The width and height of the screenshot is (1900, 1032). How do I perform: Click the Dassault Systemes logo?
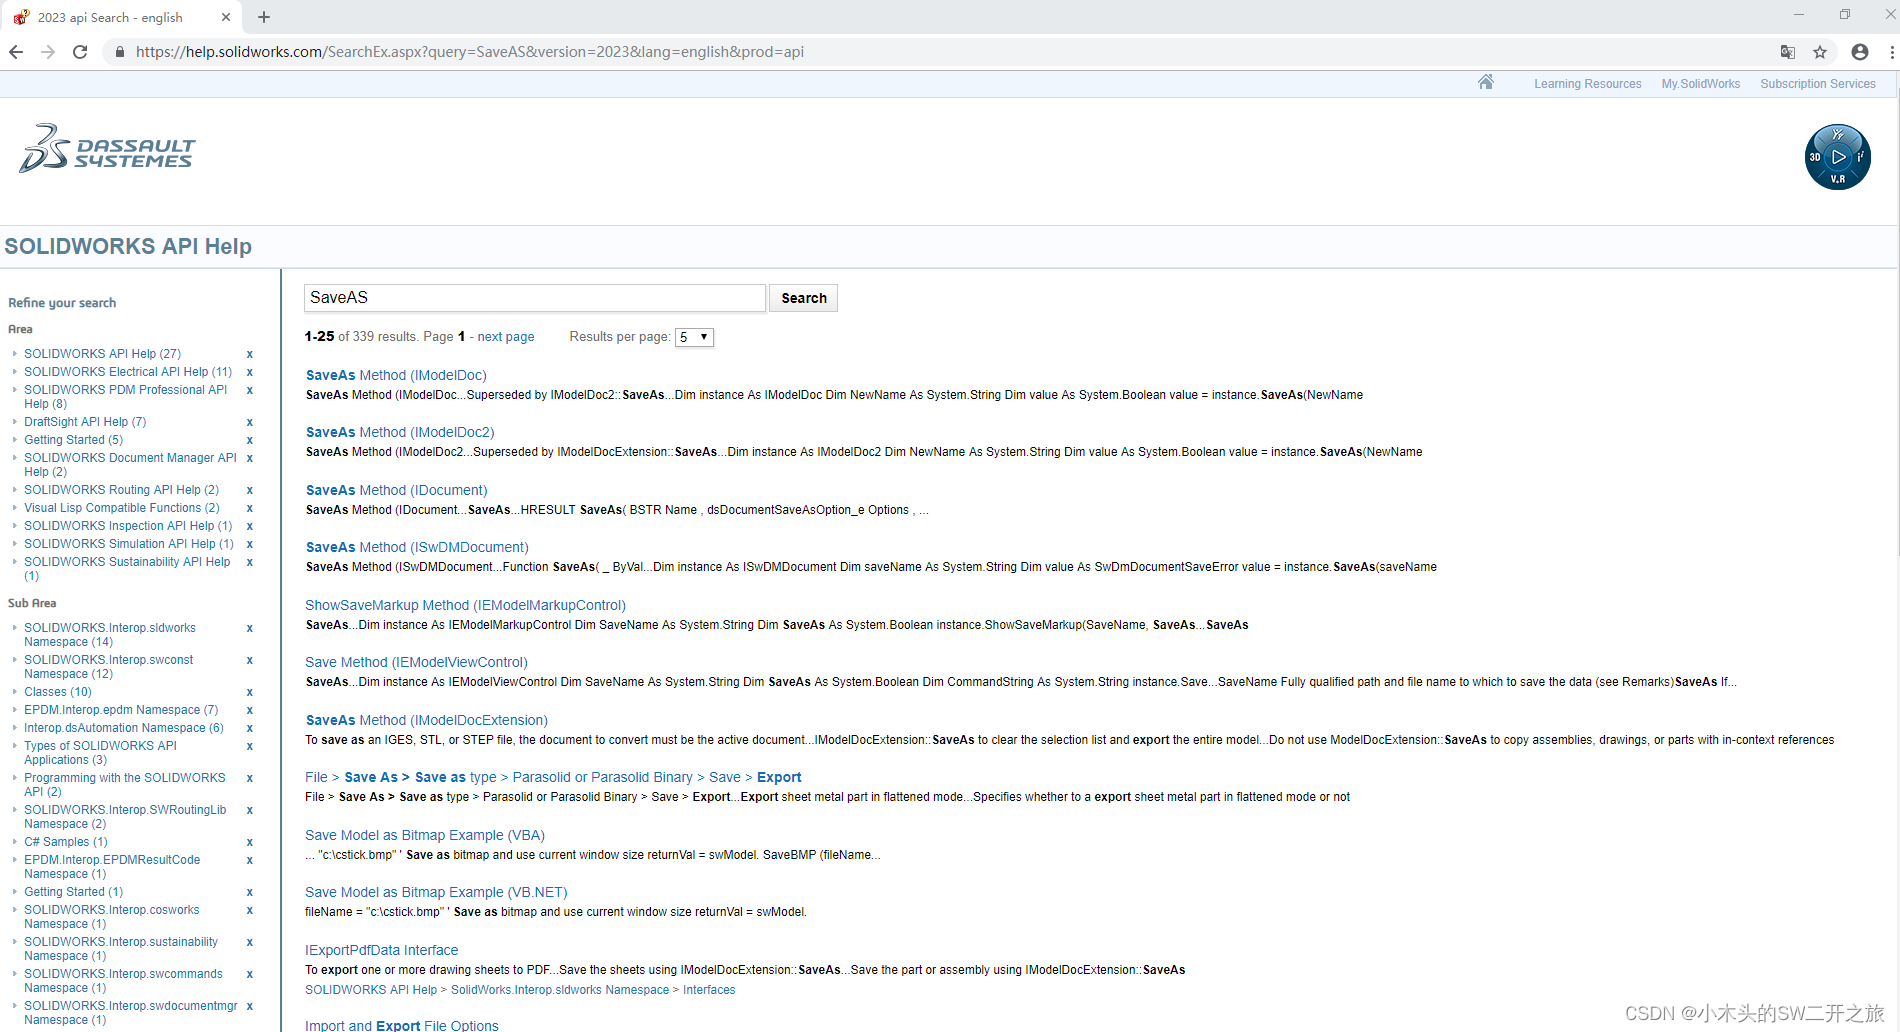pyautogui.click(x=107, y=149)
